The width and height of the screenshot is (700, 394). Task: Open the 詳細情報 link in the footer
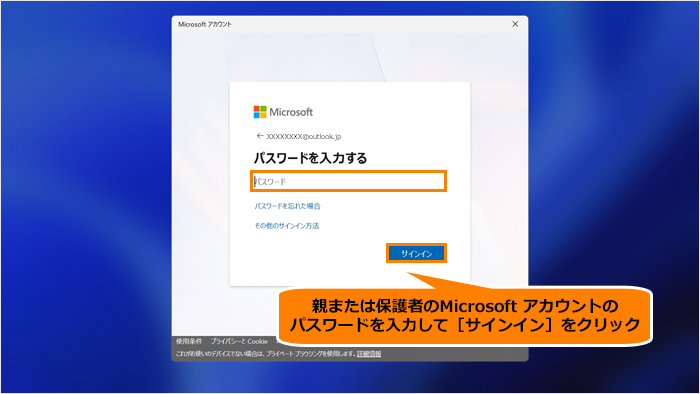(369, 354)
